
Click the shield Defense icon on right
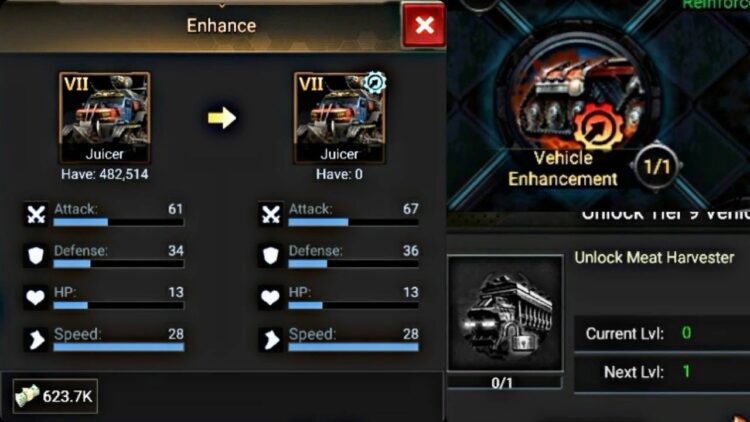coord(271,255)
